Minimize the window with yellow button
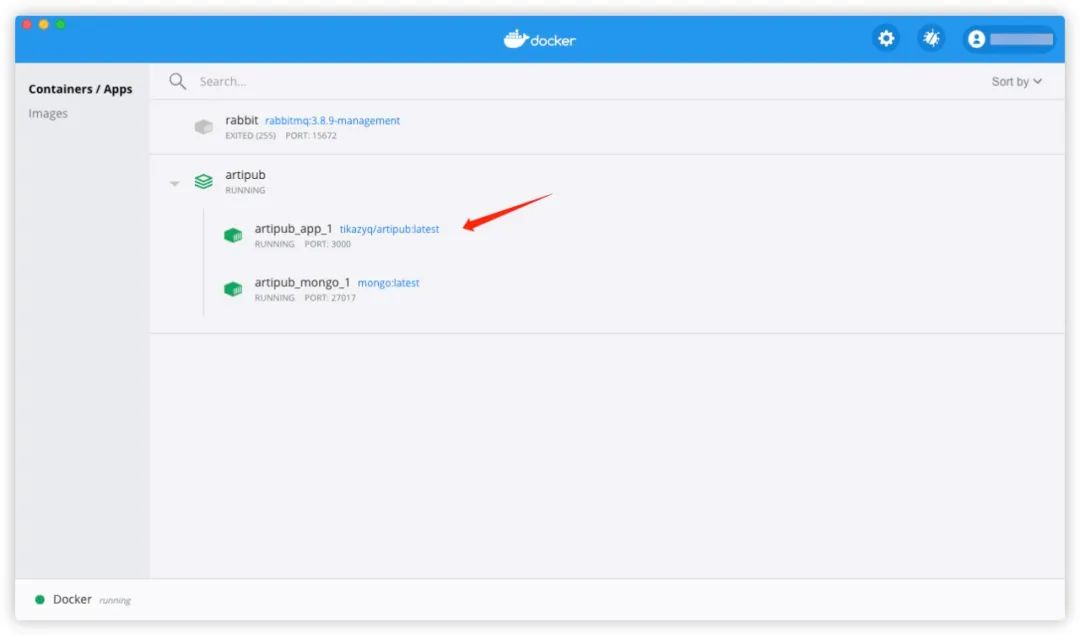Image resolution: width=1080 pixels, height=635 pixels. click(x=43, y=24)
